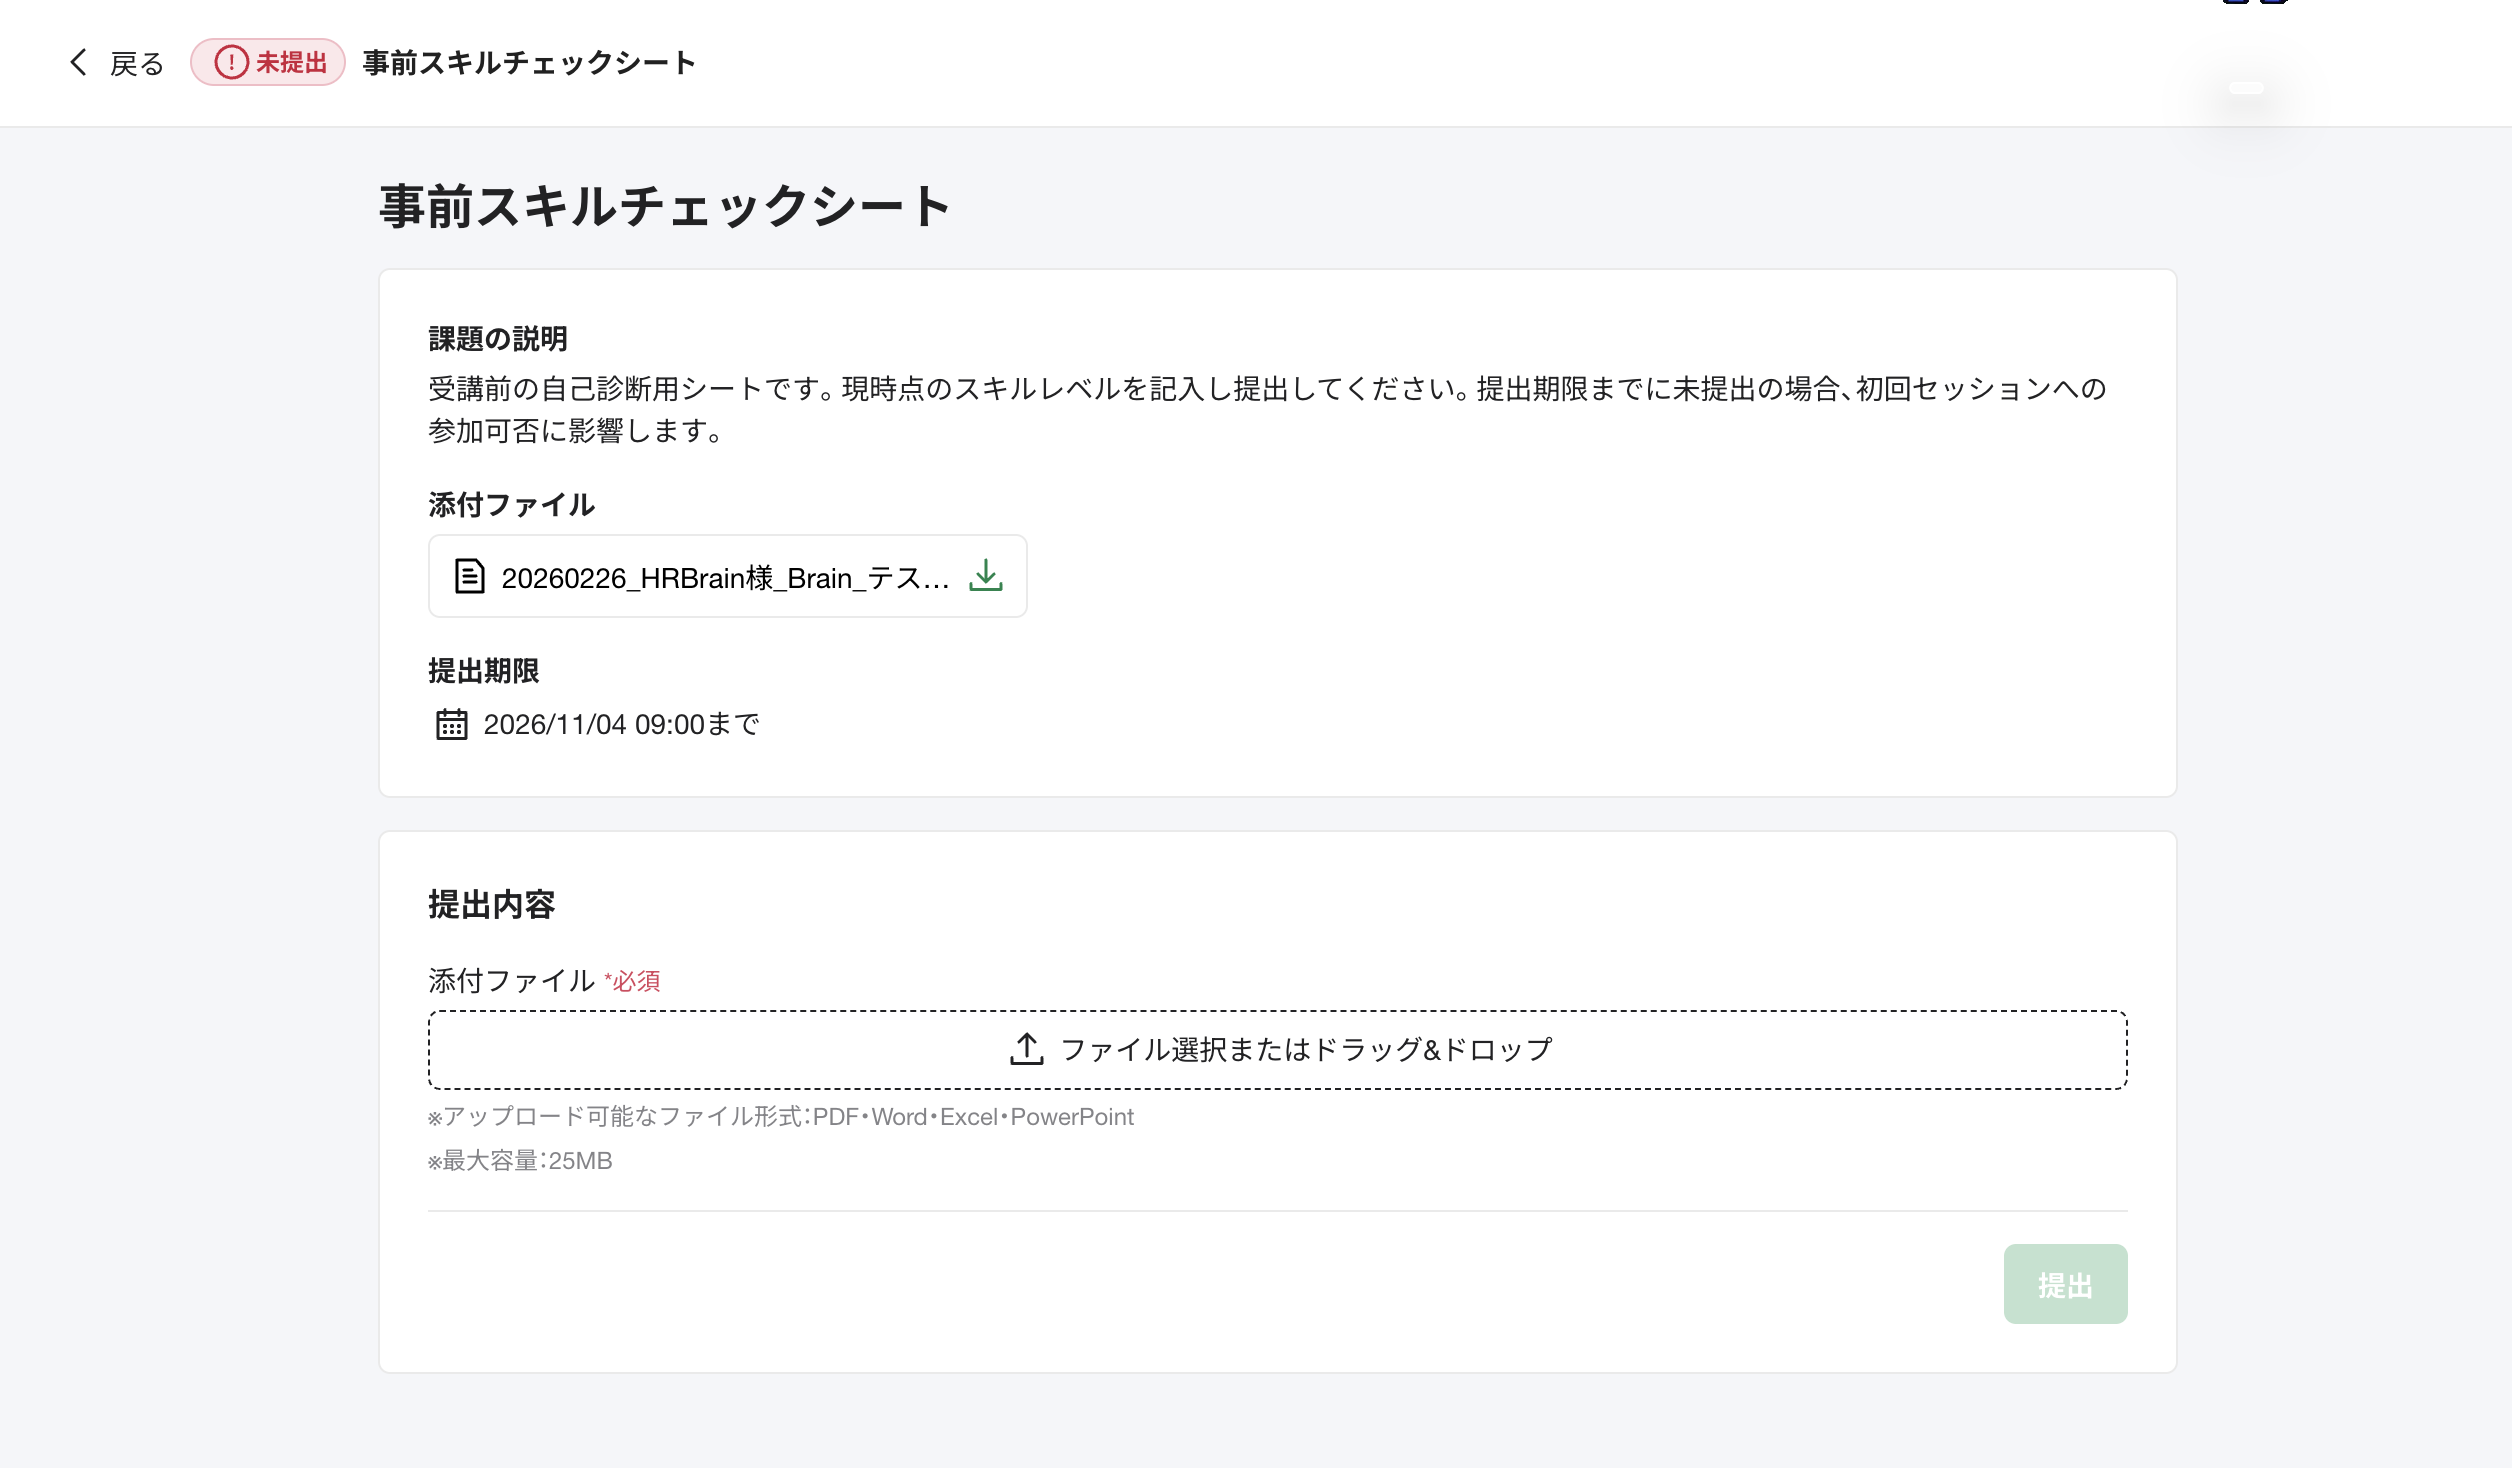The image size is (2512, 1468).
Task: Click the green 提出 submit button
Action: click(2065, 1284)
